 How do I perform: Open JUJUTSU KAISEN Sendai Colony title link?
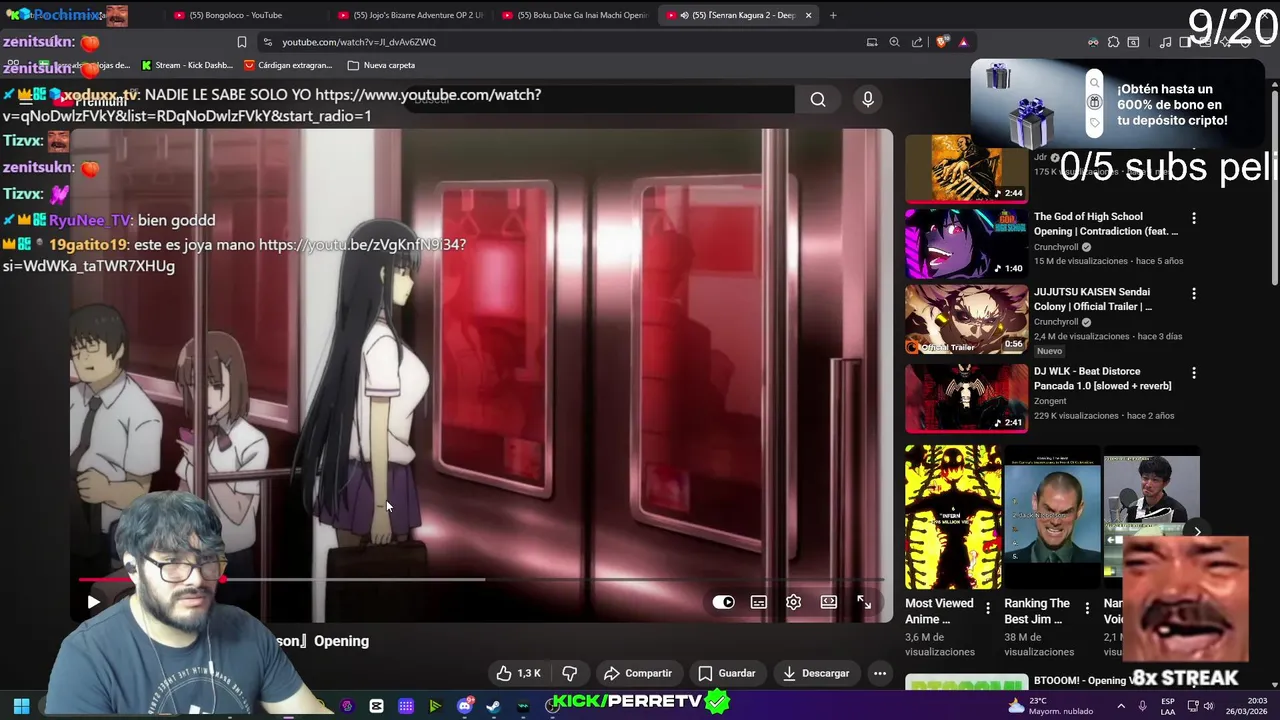point(1093,299)
